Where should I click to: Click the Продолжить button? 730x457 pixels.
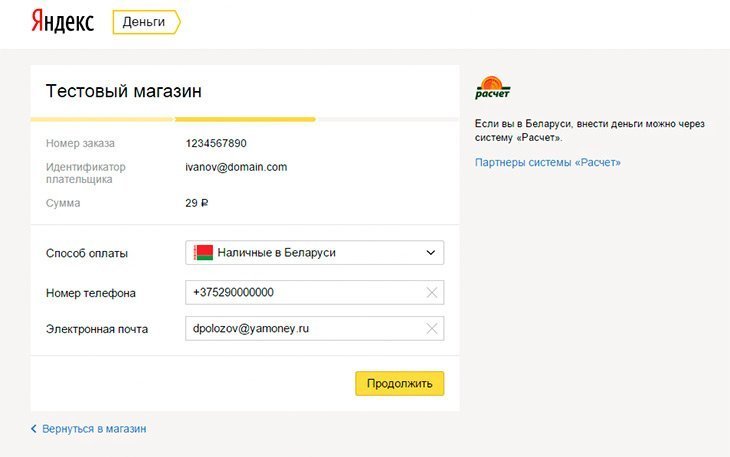point(399,383)
